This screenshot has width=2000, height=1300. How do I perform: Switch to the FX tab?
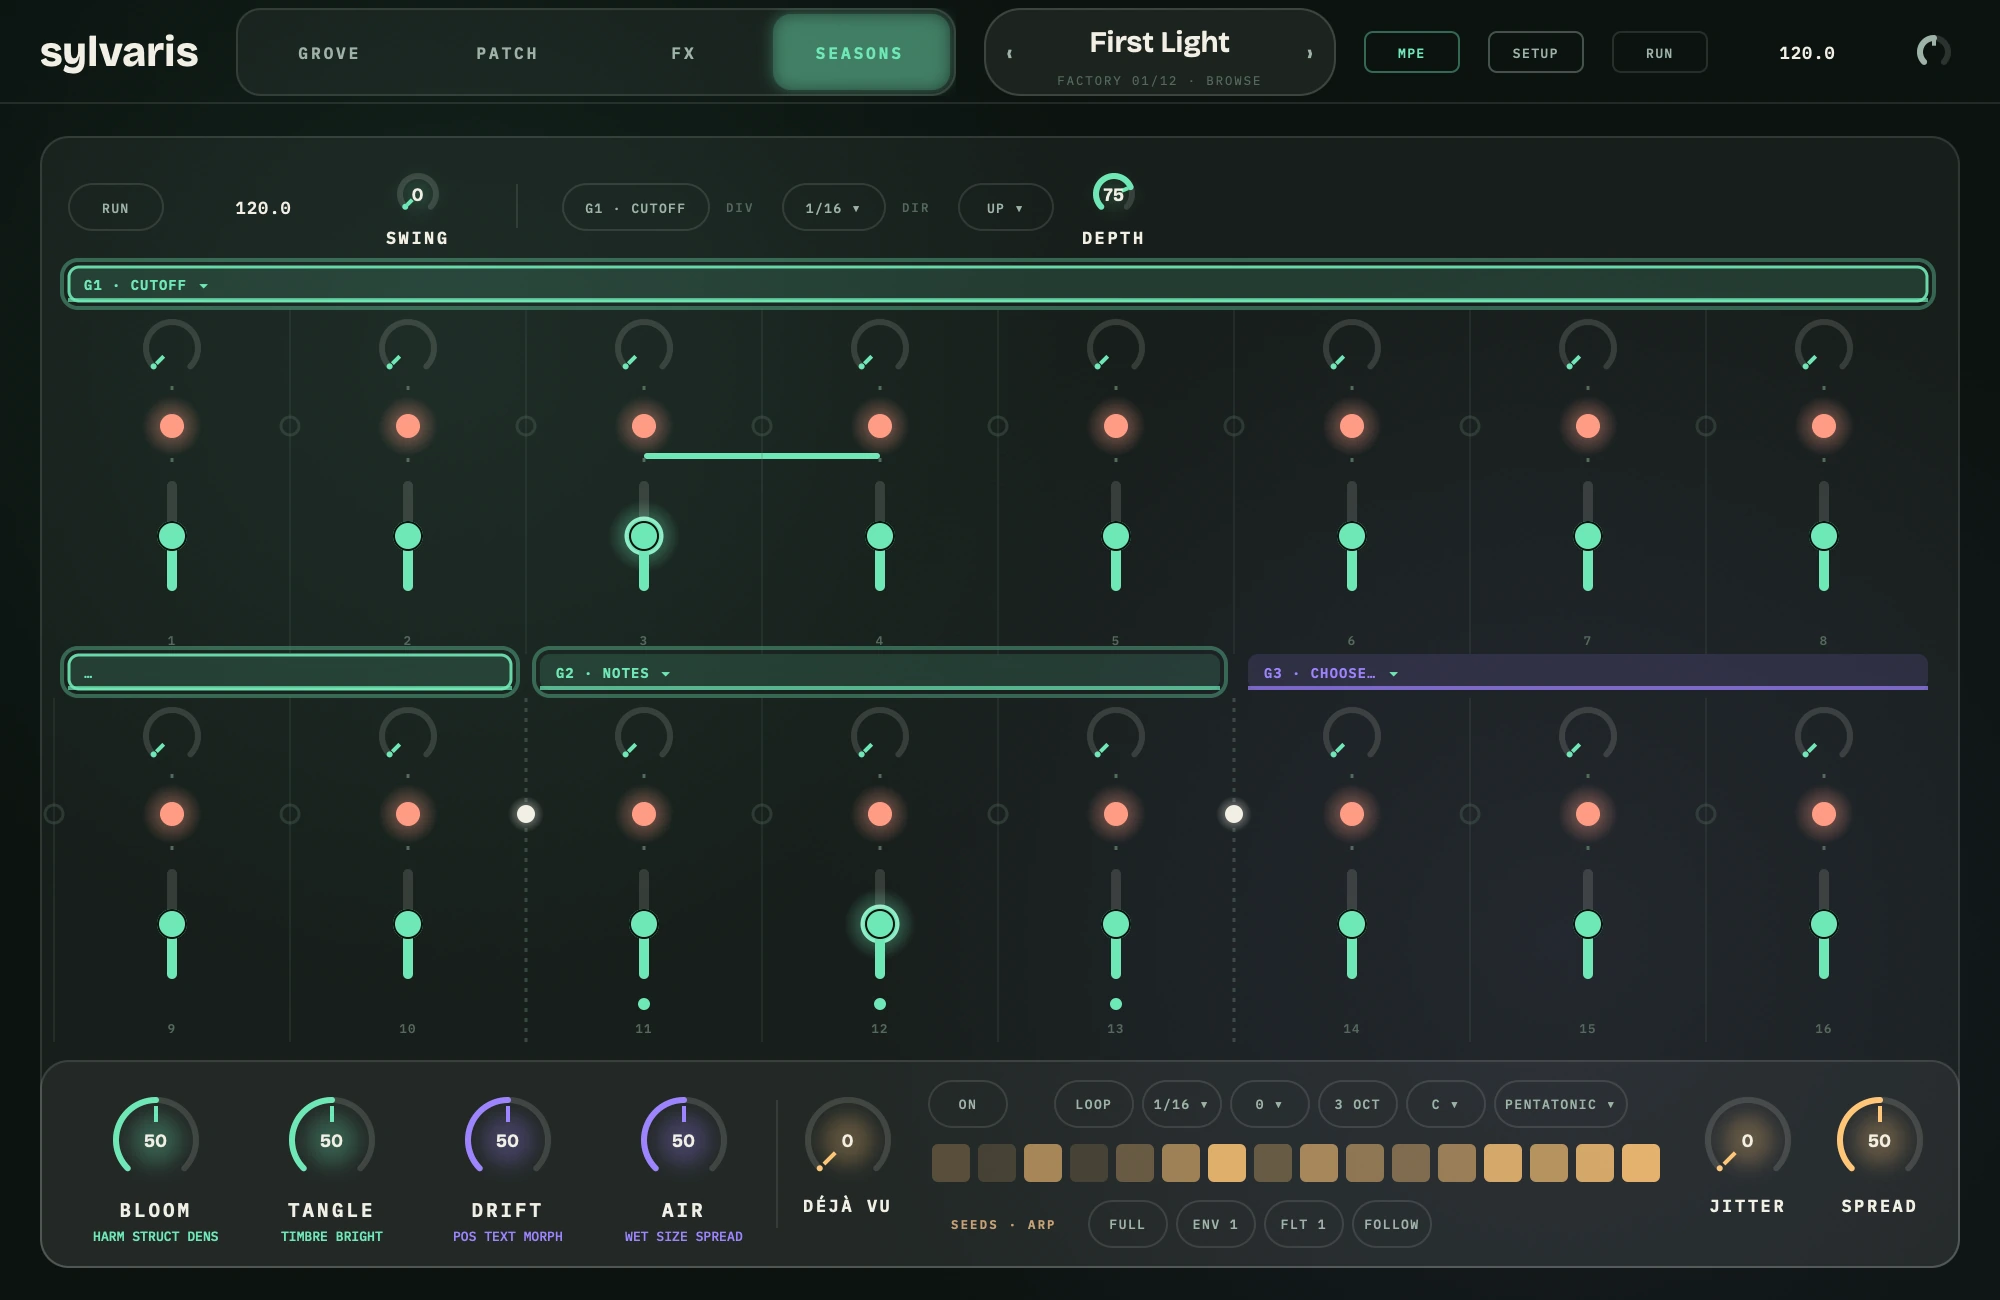(x=683, y=53)
